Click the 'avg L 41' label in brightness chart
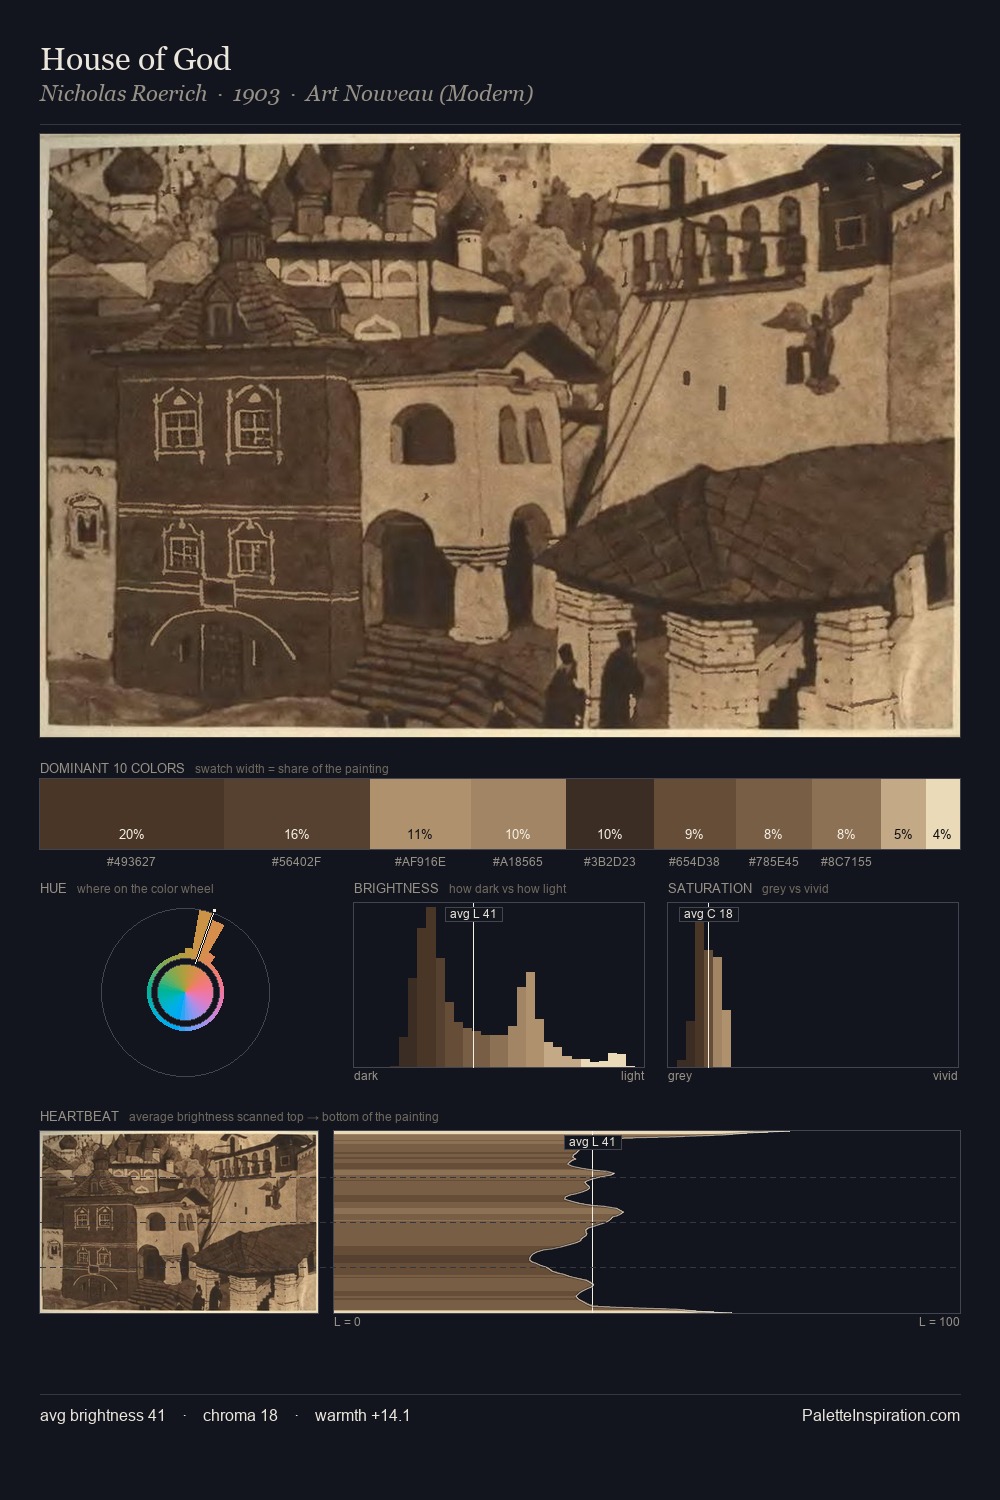Image resolution: width=1000 pixels, height=1500 pixels. (x=473, y=914)
